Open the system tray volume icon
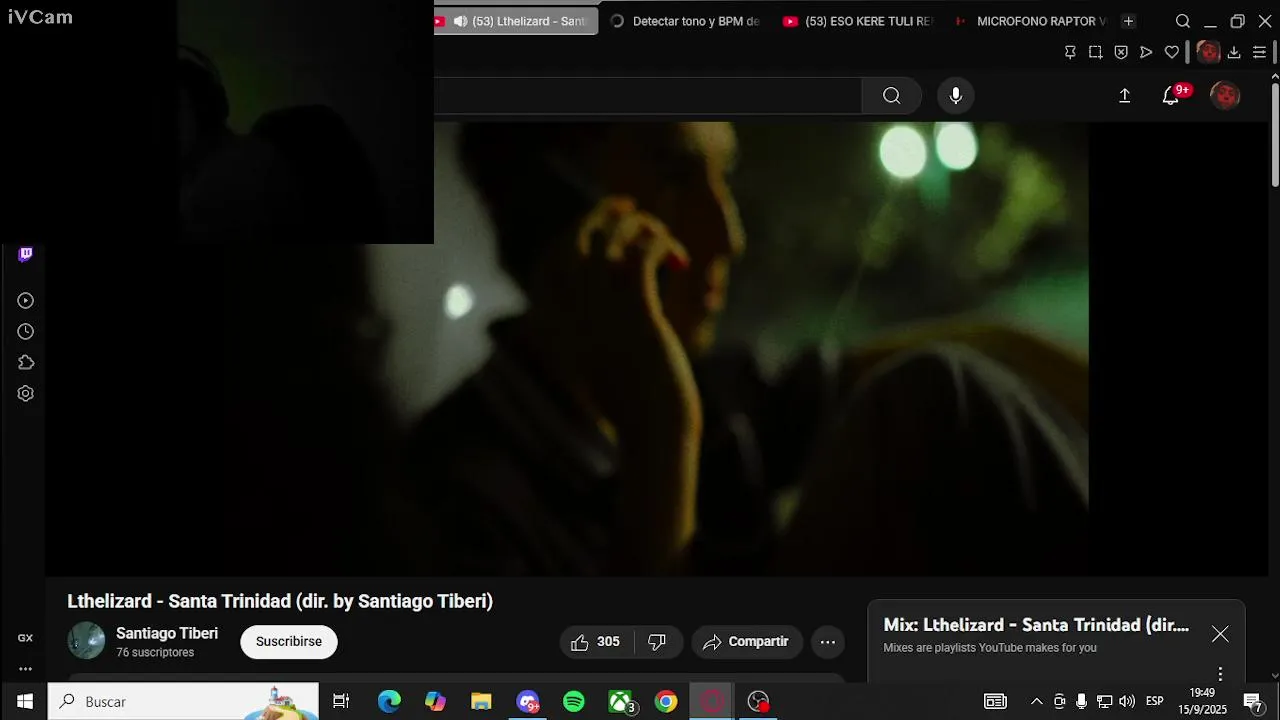Image resolution: width=1280 pixels, height=720 pixels. point(1127,701)
